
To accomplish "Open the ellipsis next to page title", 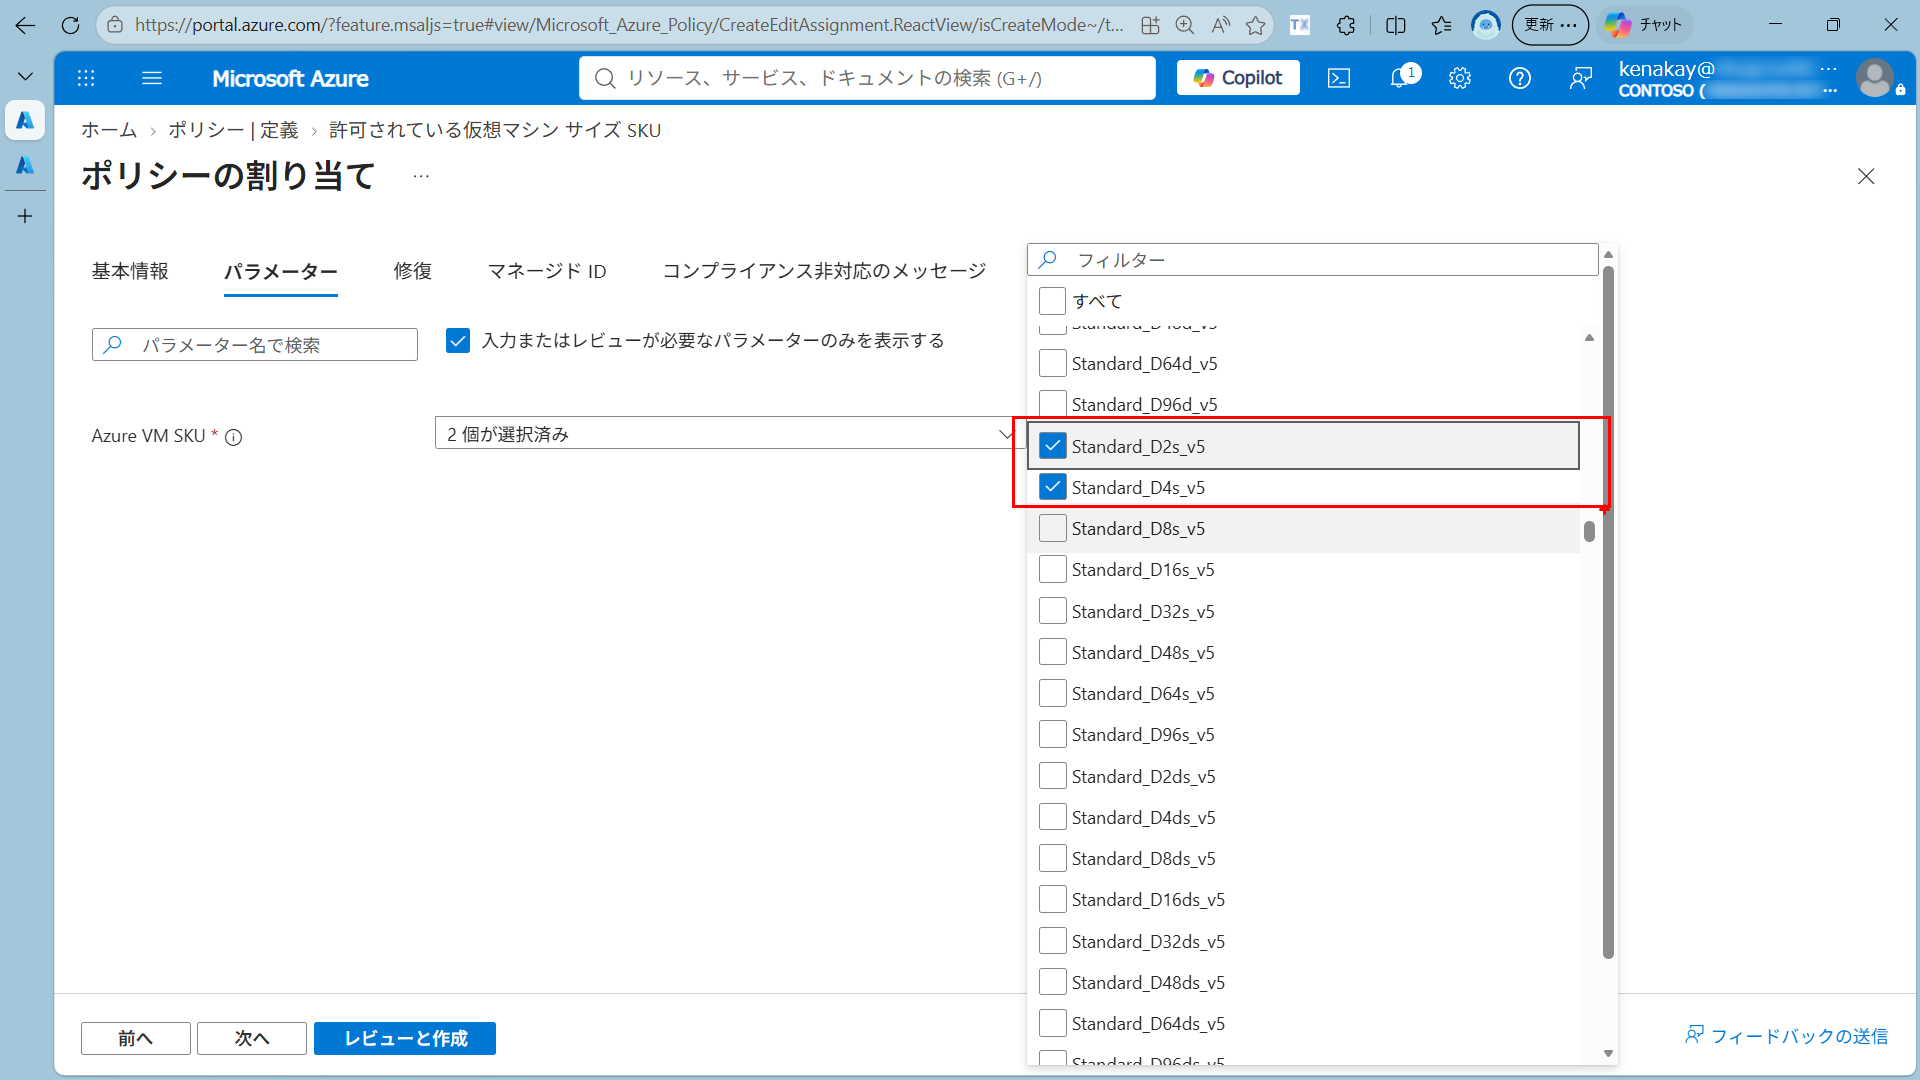I will (421, 176).
